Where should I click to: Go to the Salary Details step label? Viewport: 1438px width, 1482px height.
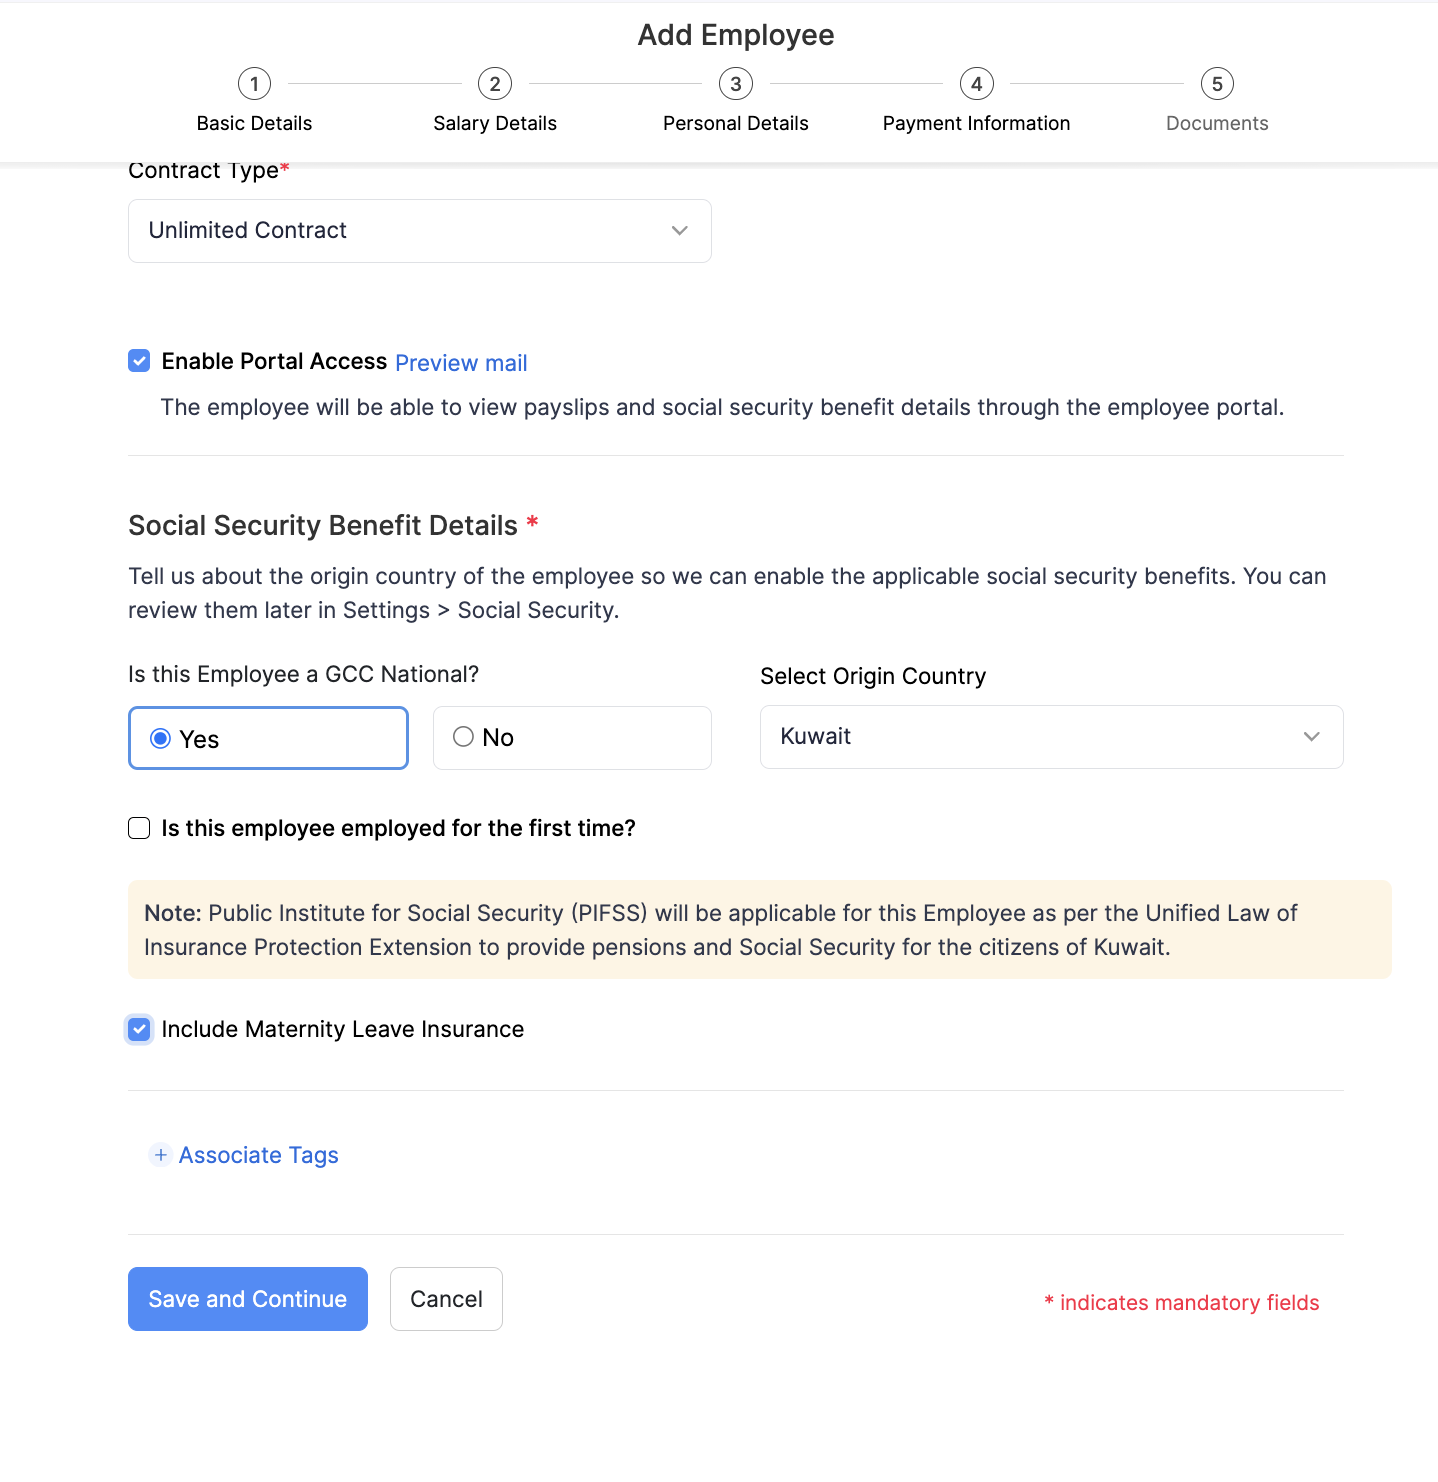click(x=495, y=123)
